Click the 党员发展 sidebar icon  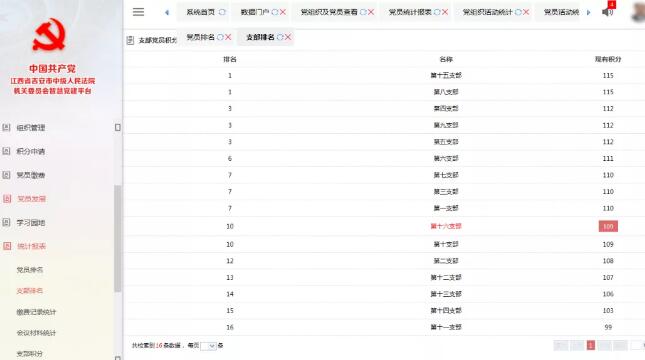(7, 199)
